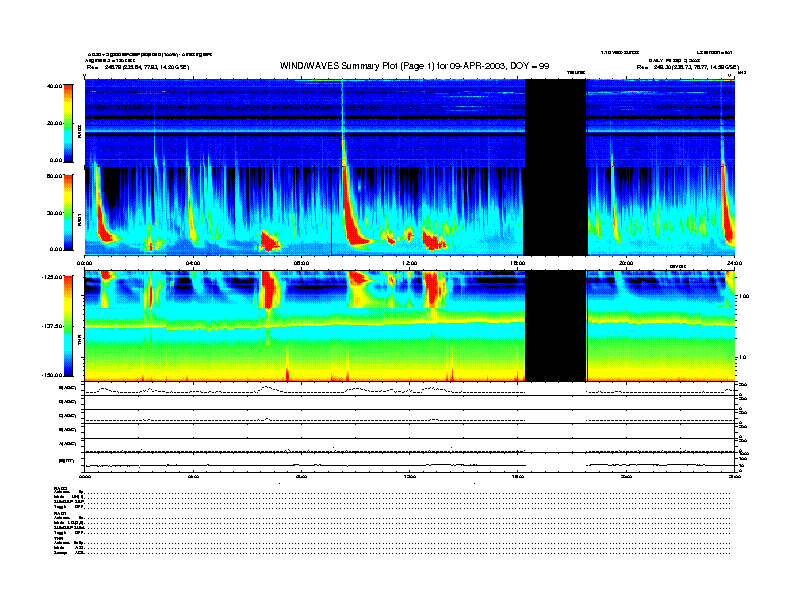792x612 pixels.
Task: Click the -125.00 label on TNR scale
Action: click(x=53, y=277)
